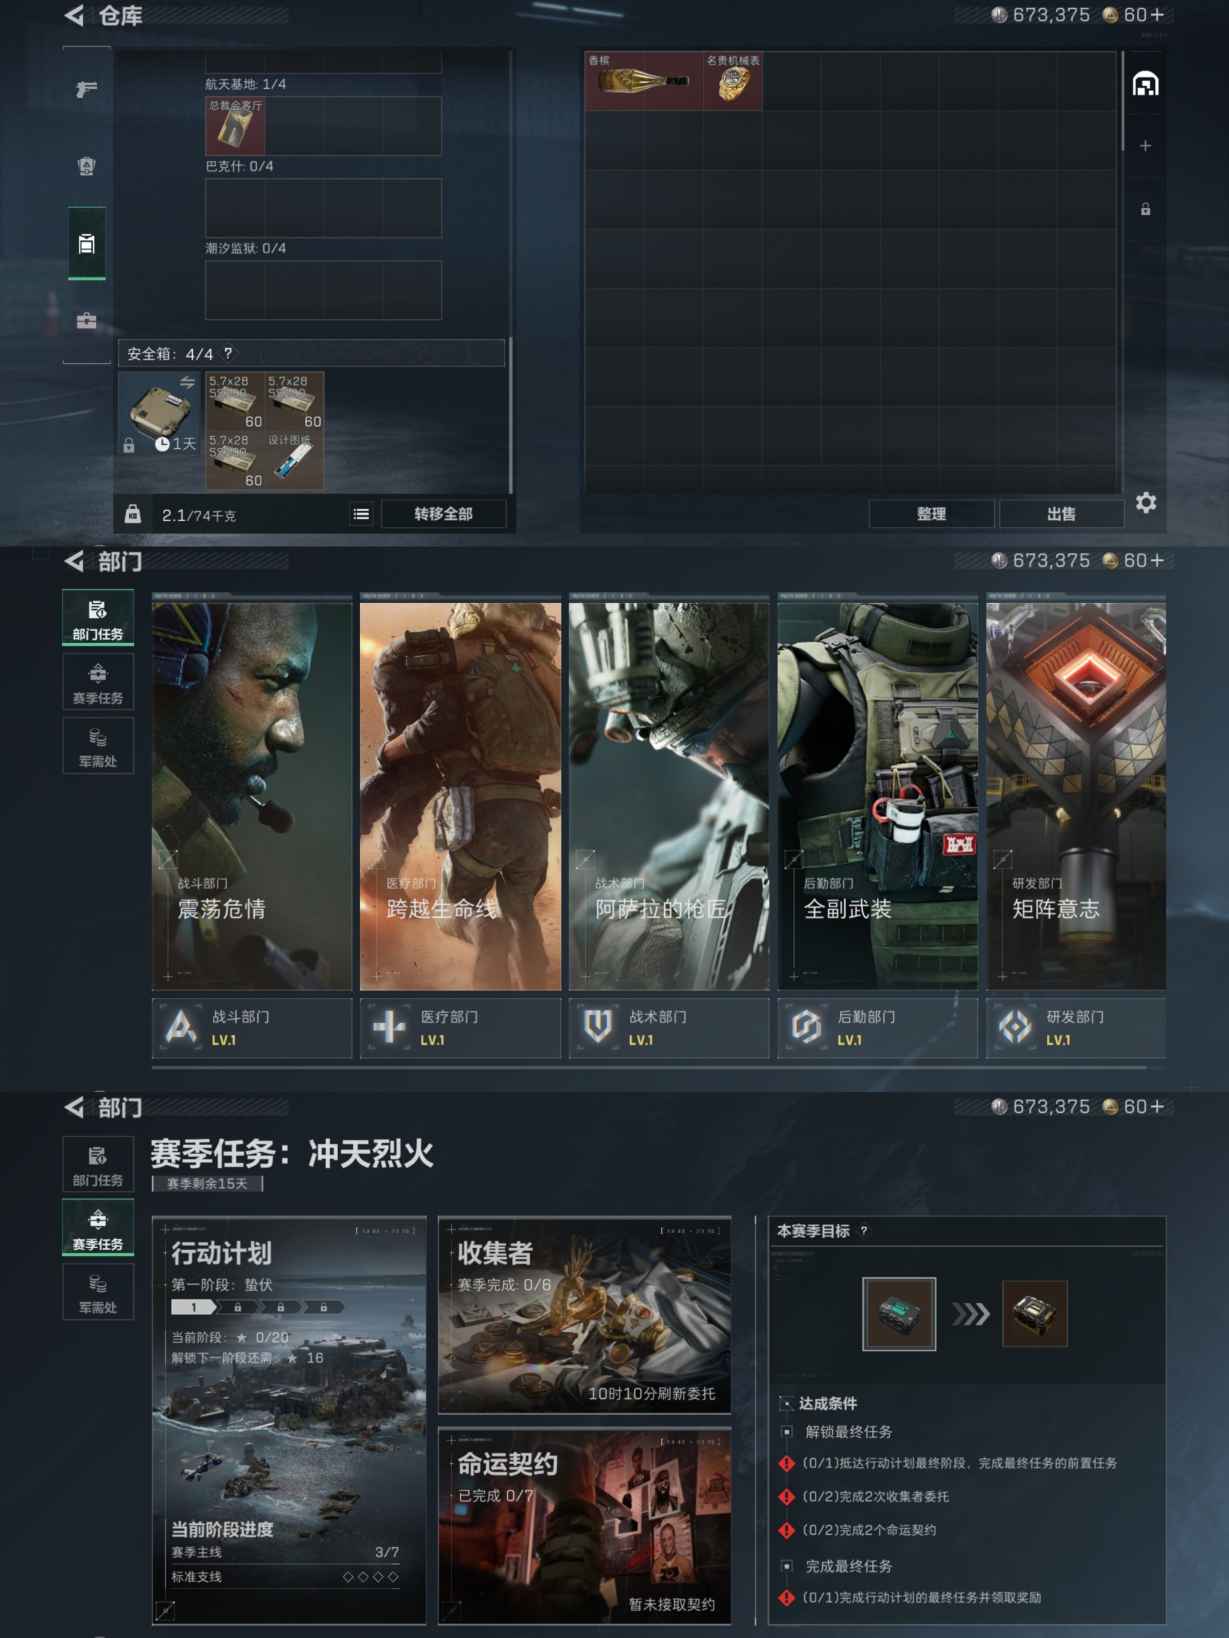This screenshot has height=1638, width=1229.
Task: Open the main stash house icon
Action: pyautogui.click(x=1145, y=84)
